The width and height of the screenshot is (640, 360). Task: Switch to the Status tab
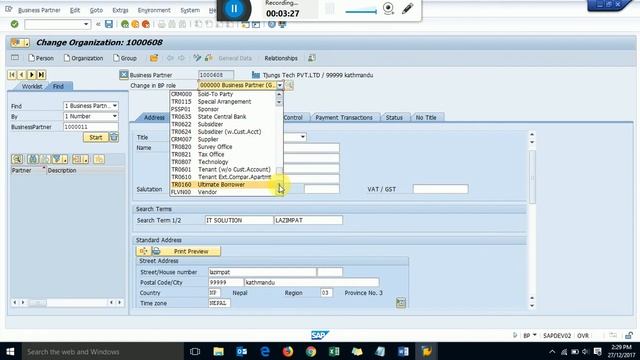(x=394, y=117)
